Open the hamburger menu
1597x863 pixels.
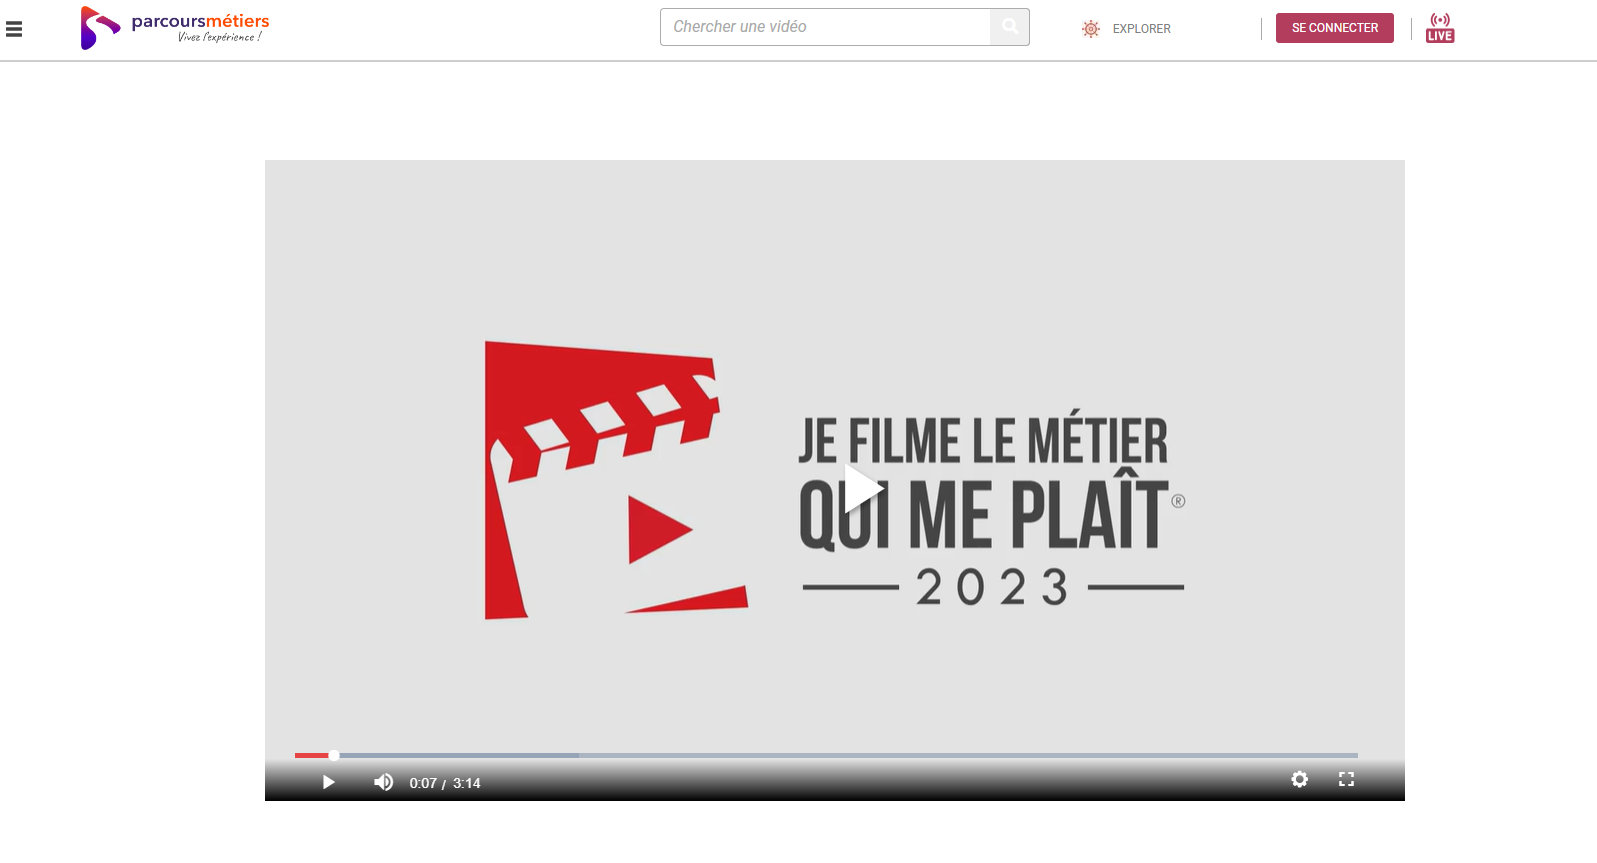tap(14, 29)
